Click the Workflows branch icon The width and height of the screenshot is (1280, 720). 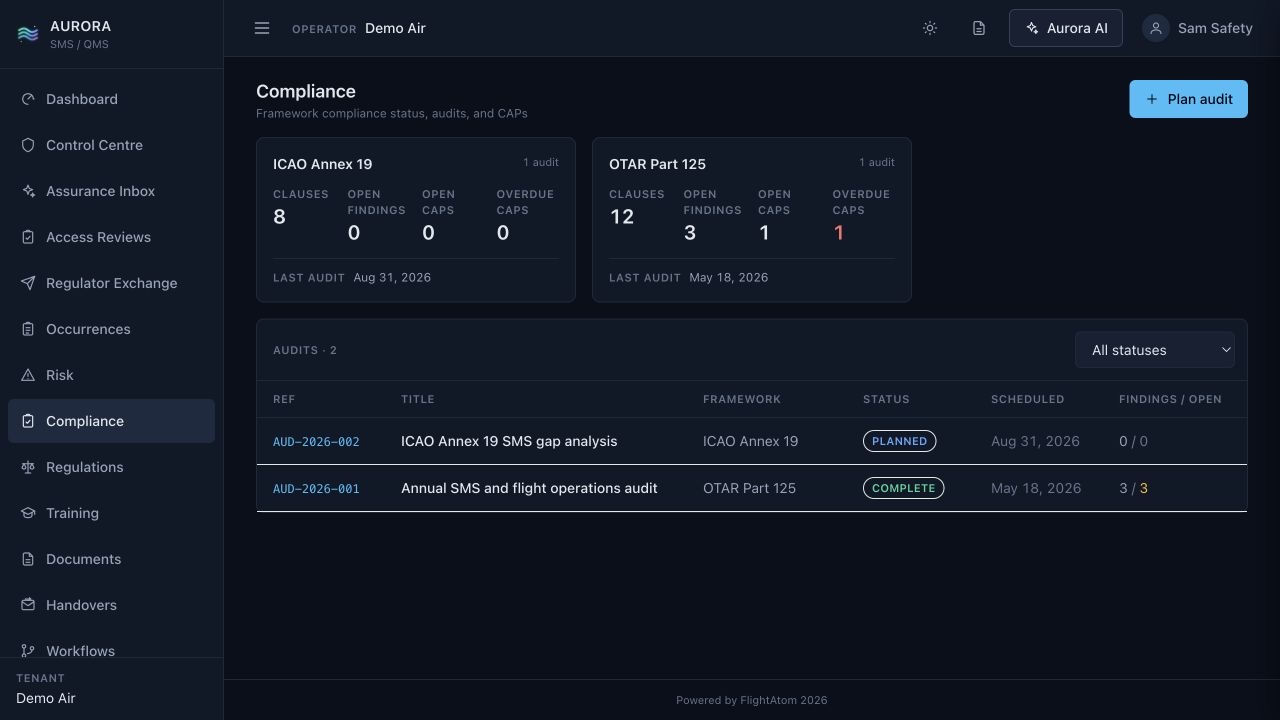point(28,651)
